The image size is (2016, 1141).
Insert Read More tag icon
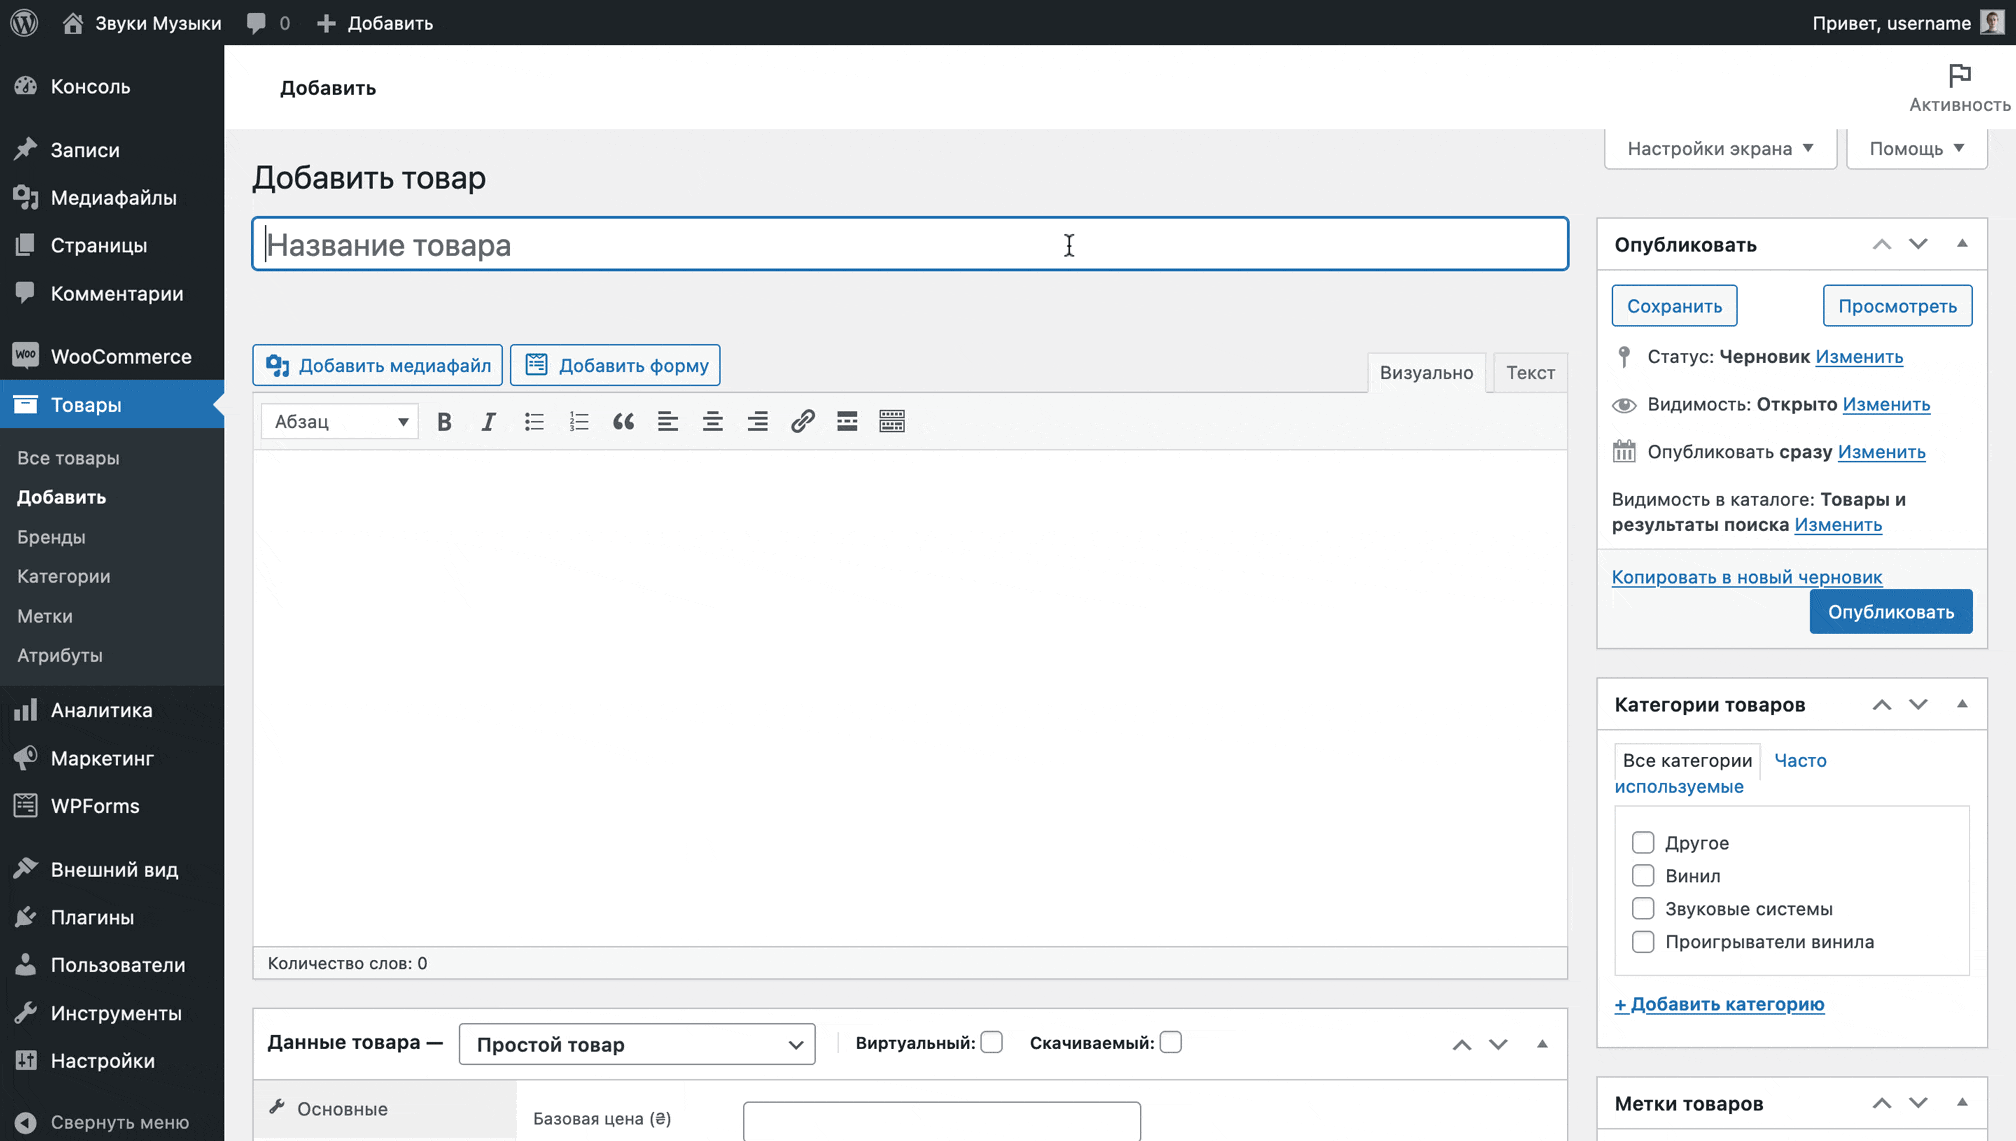[847, 422]
